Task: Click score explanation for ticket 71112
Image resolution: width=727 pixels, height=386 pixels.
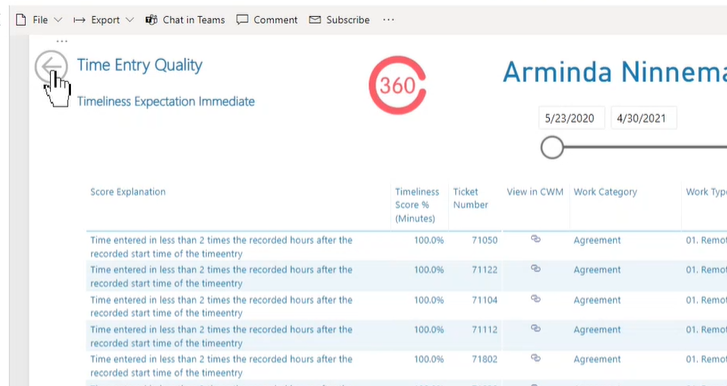Action: 221,336
